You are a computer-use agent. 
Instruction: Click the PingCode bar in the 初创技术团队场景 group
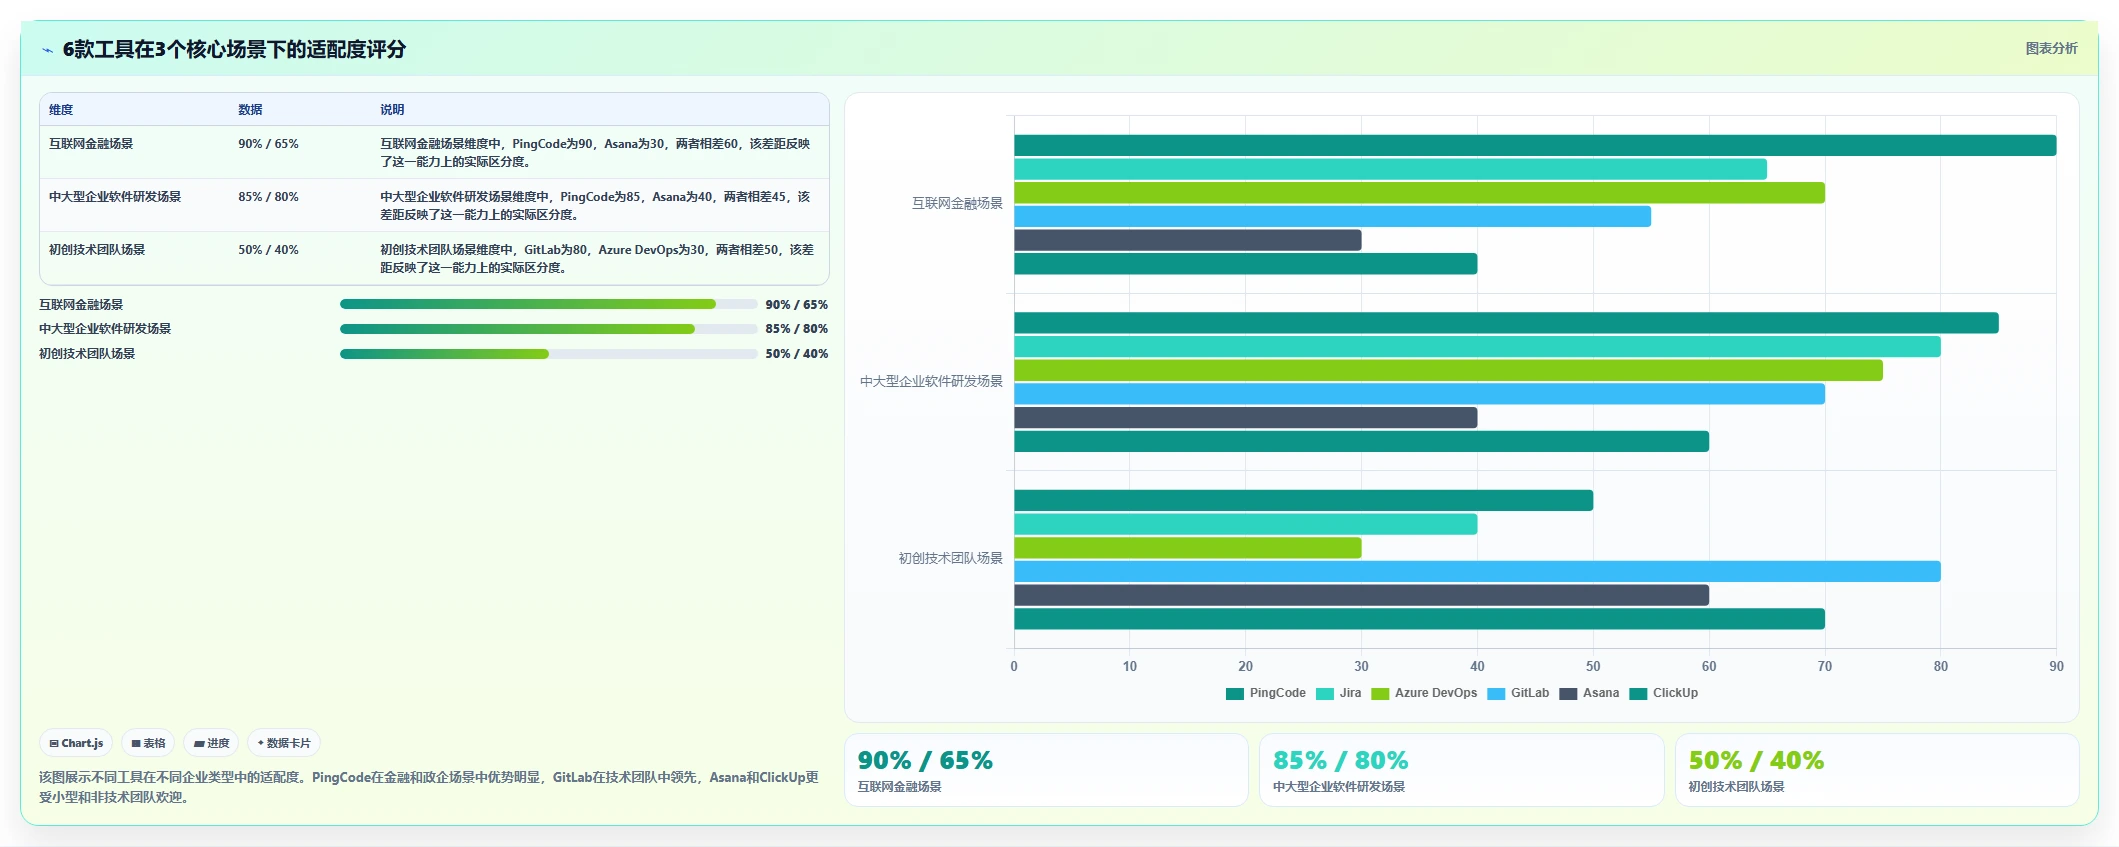(x=1303, y=500)
